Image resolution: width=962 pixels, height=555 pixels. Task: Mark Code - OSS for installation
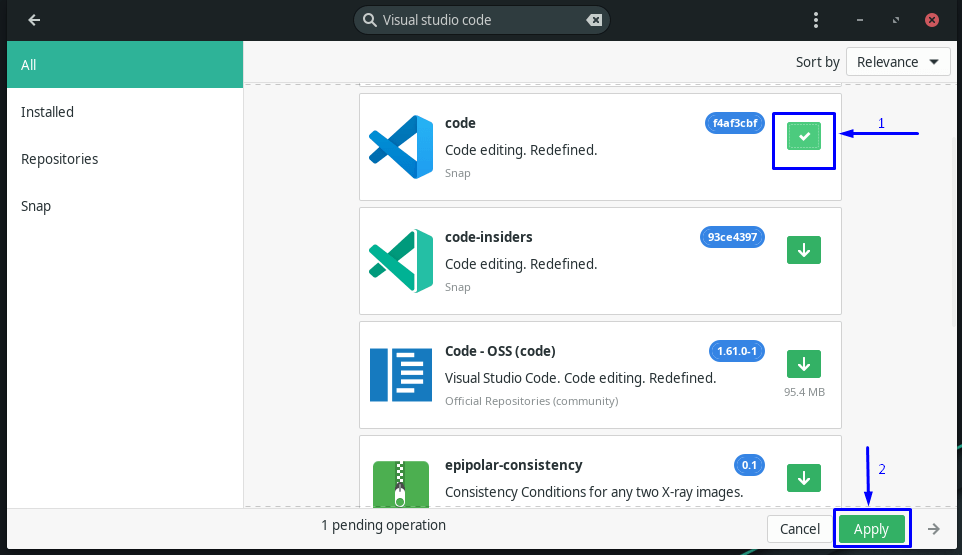[x=804, y=364]
